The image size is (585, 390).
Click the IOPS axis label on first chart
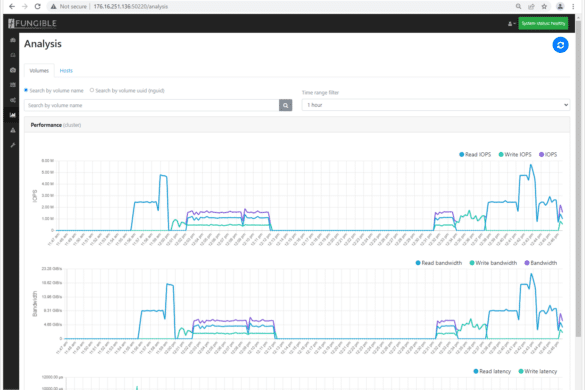pyautogui.click(x=35, y=196)
